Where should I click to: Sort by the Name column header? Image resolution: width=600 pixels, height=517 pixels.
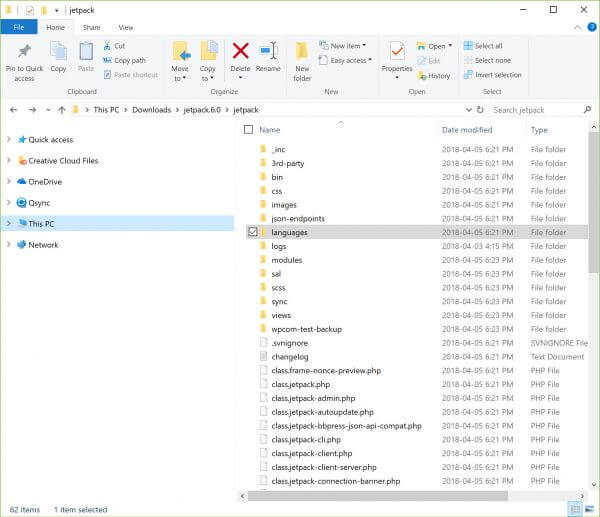pyautogui.click(x=270, y=130)
